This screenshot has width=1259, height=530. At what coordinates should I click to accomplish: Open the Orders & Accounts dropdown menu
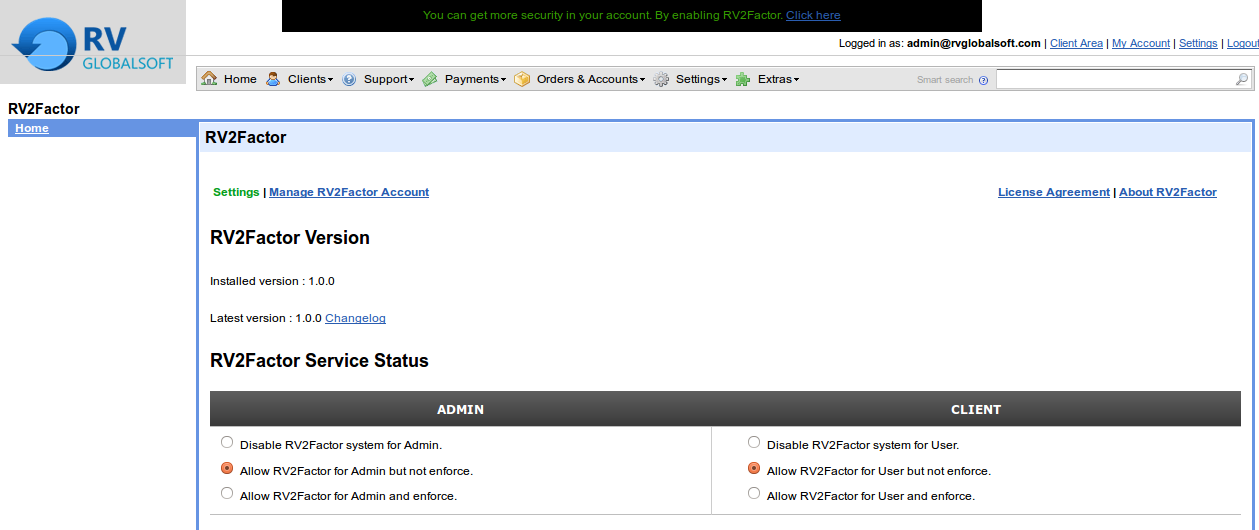(x=591, y=79)
